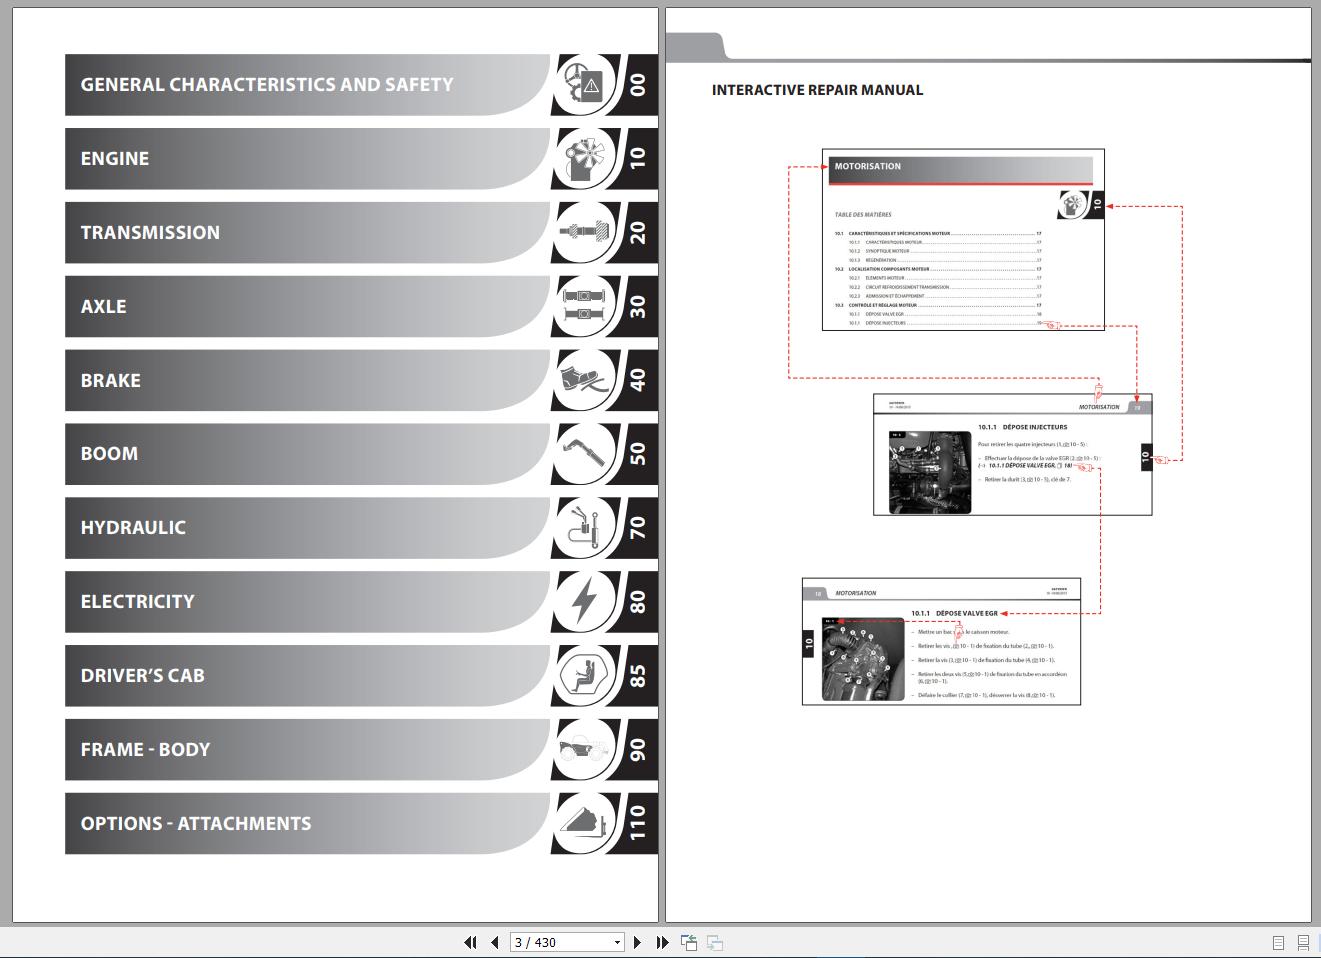1321x958 pixels.
Task: Jump to the last page
Action: coord(662,942)
